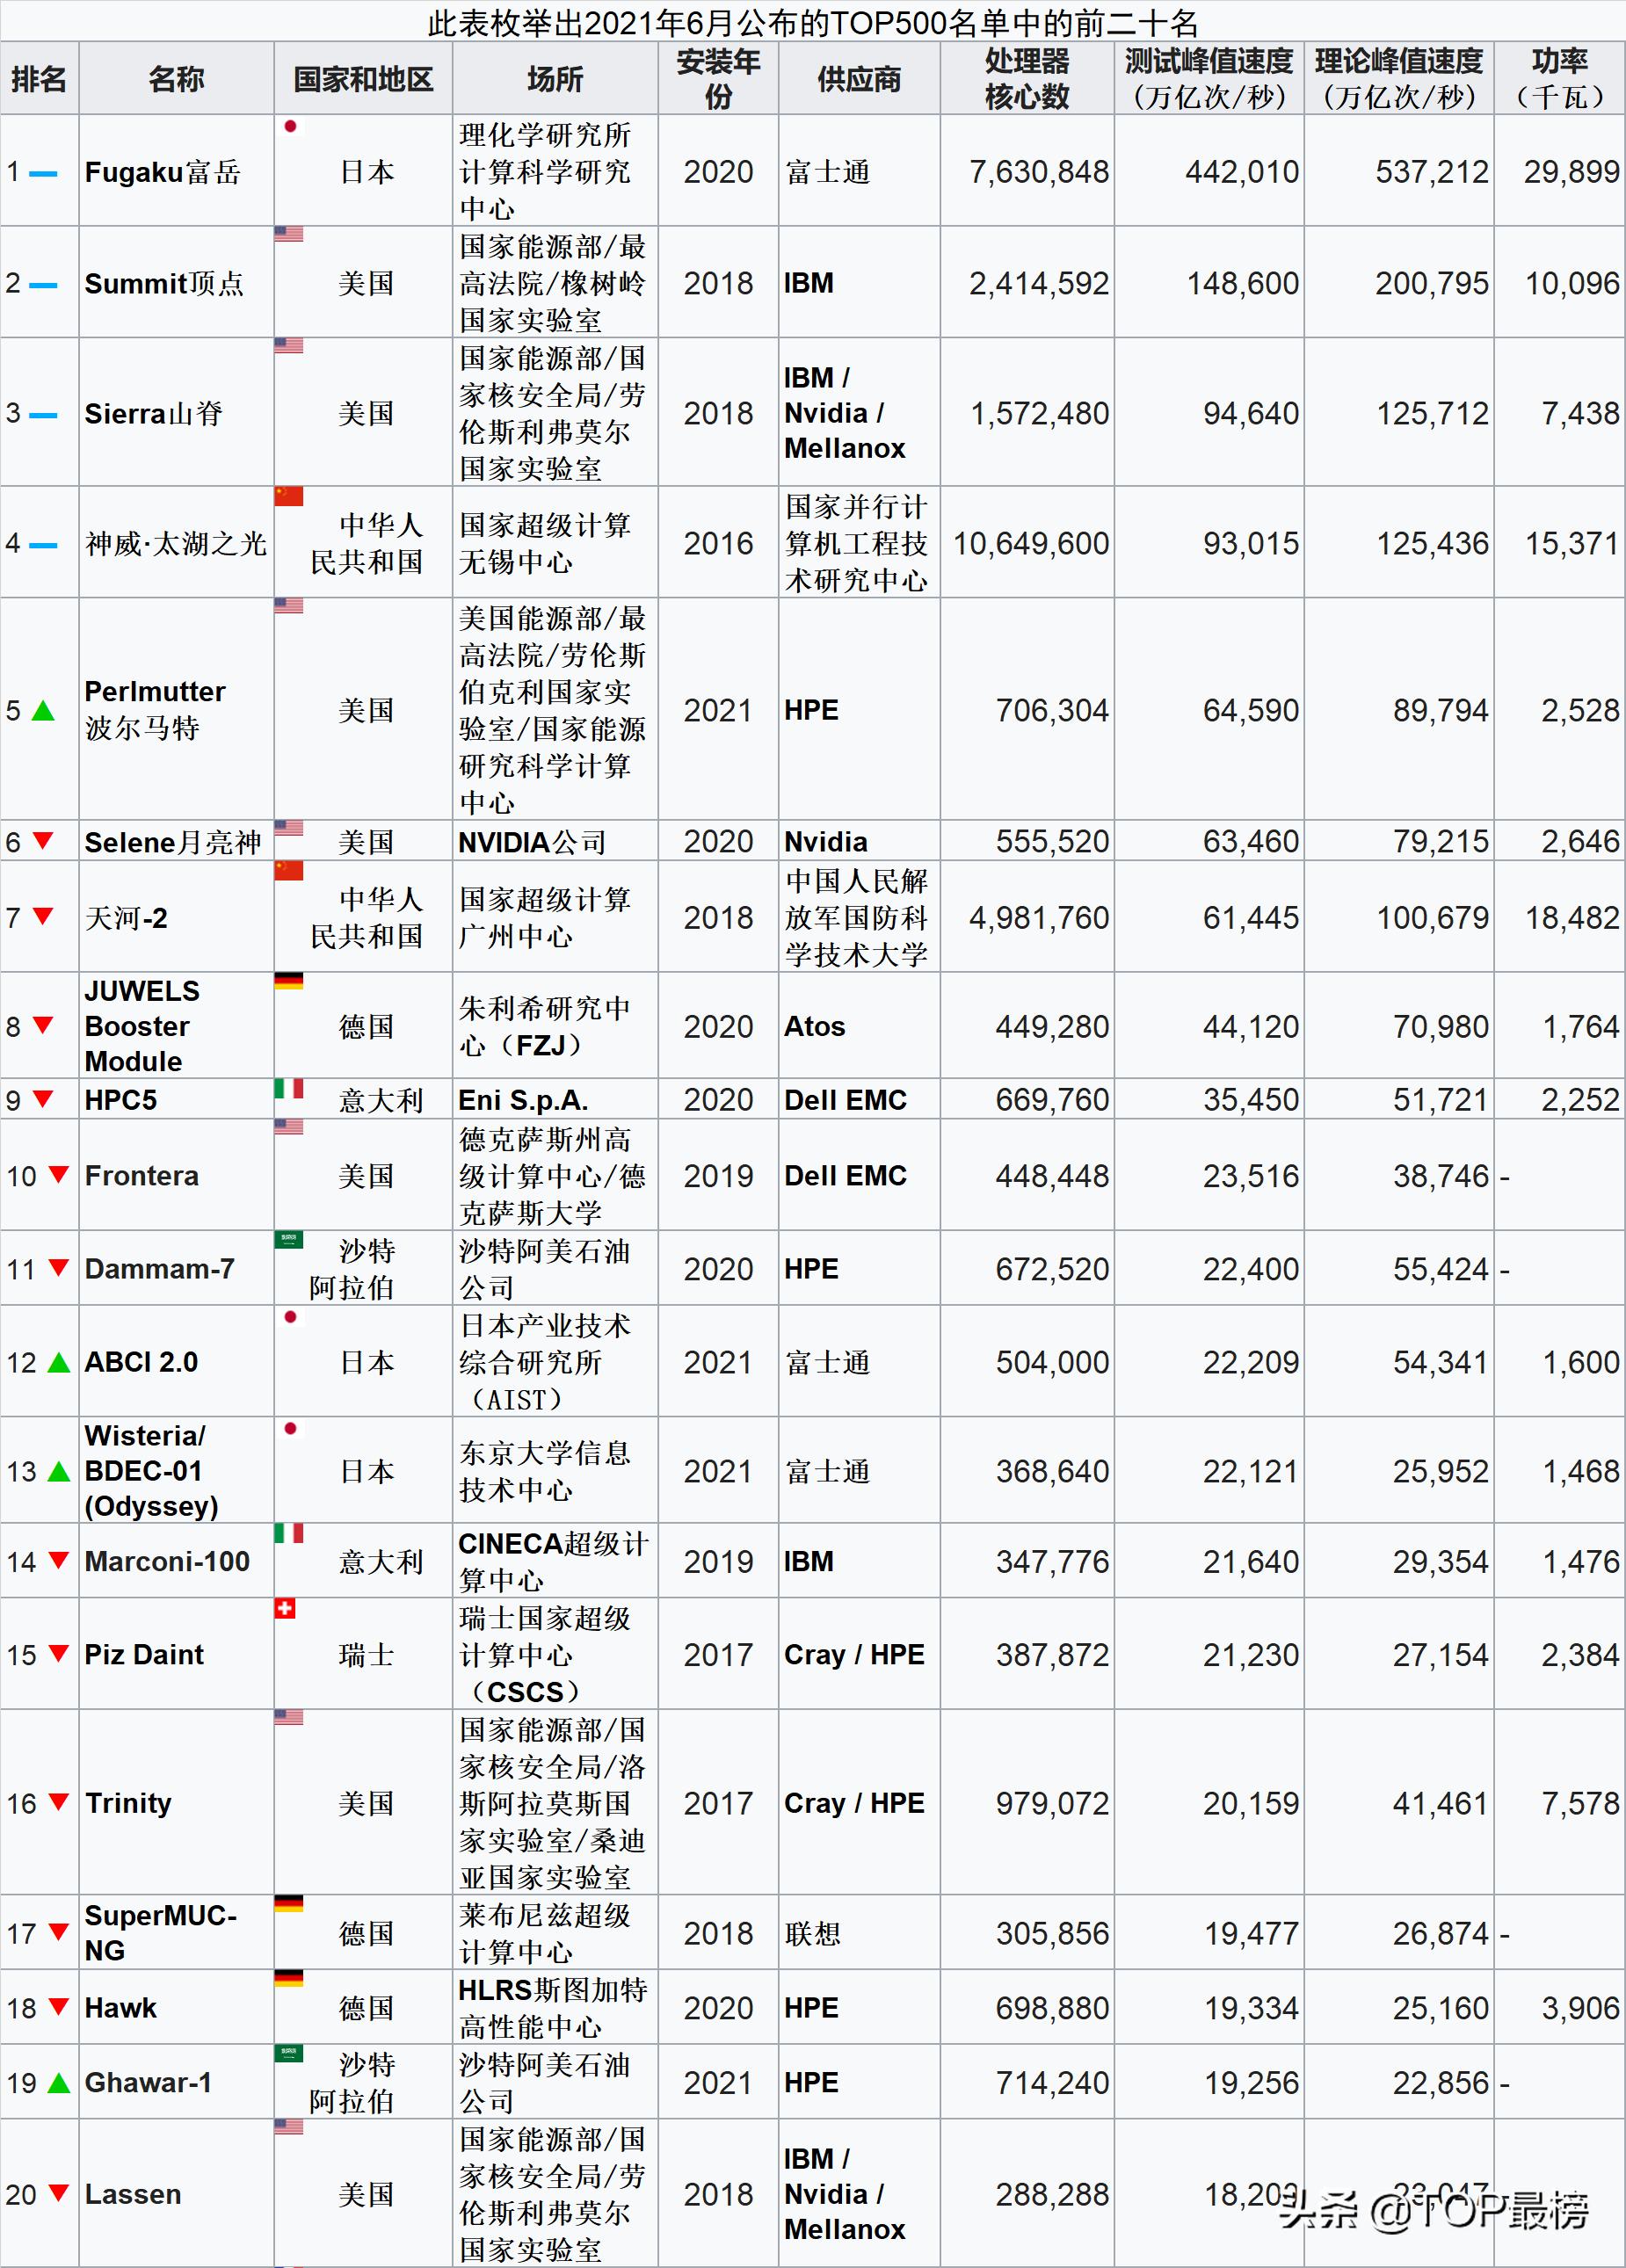1626x2268 pixels.
Task: Select the China flag by 神威·太湖之光
Action: tap(287, 499)
